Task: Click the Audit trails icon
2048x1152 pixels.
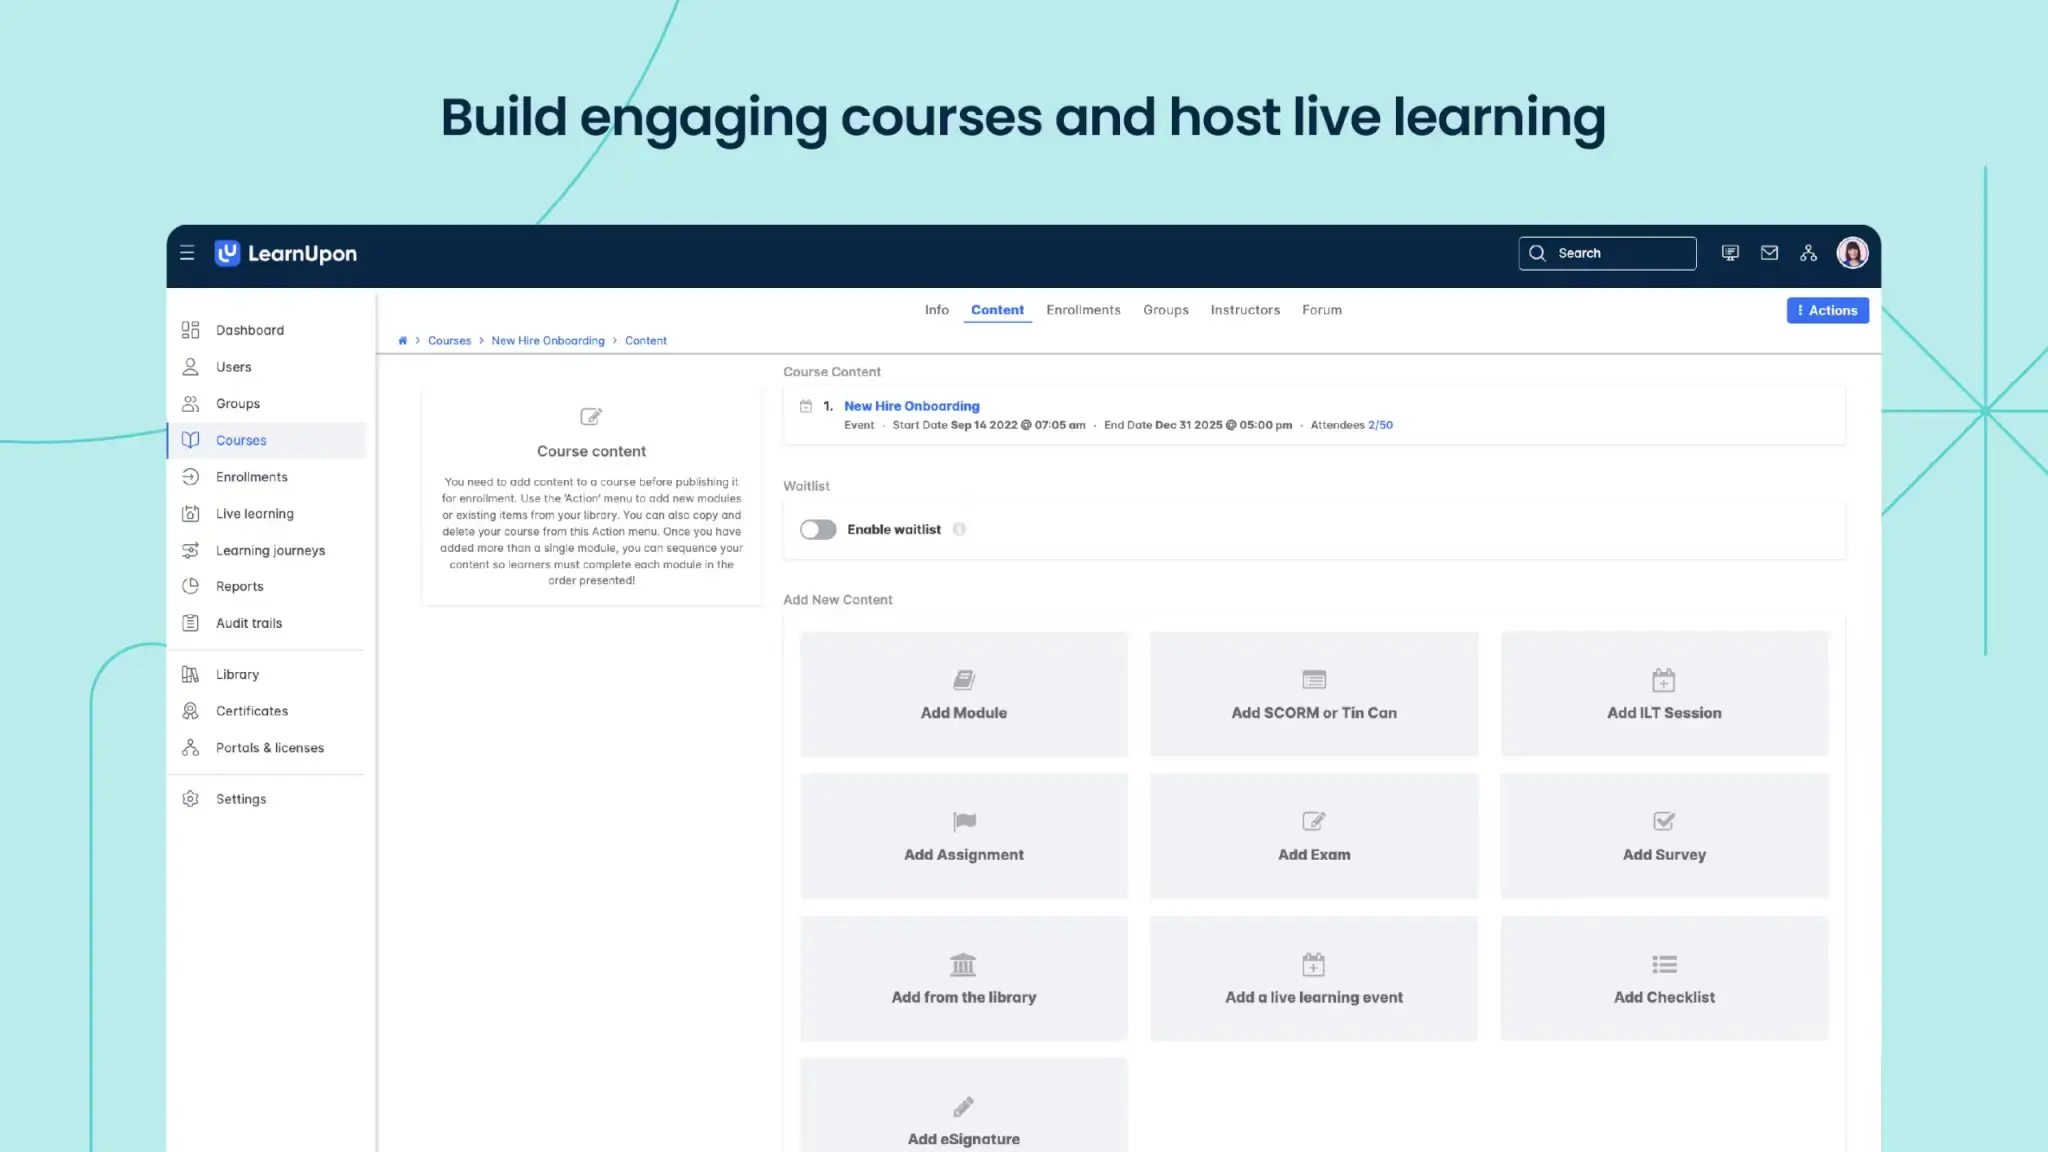Action: [191, 622]
